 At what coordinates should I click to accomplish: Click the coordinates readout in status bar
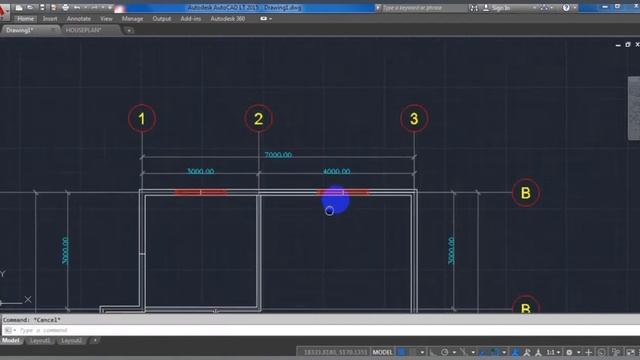(336, 352)
